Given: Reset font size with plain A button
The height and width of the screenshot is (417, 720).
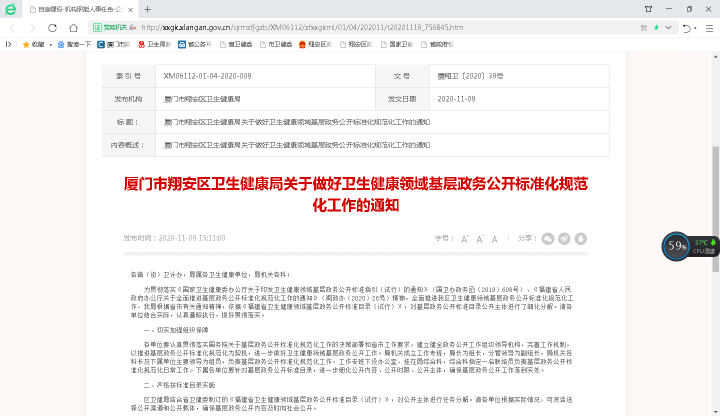Looking at the screenshot, I should pos(495,239).
